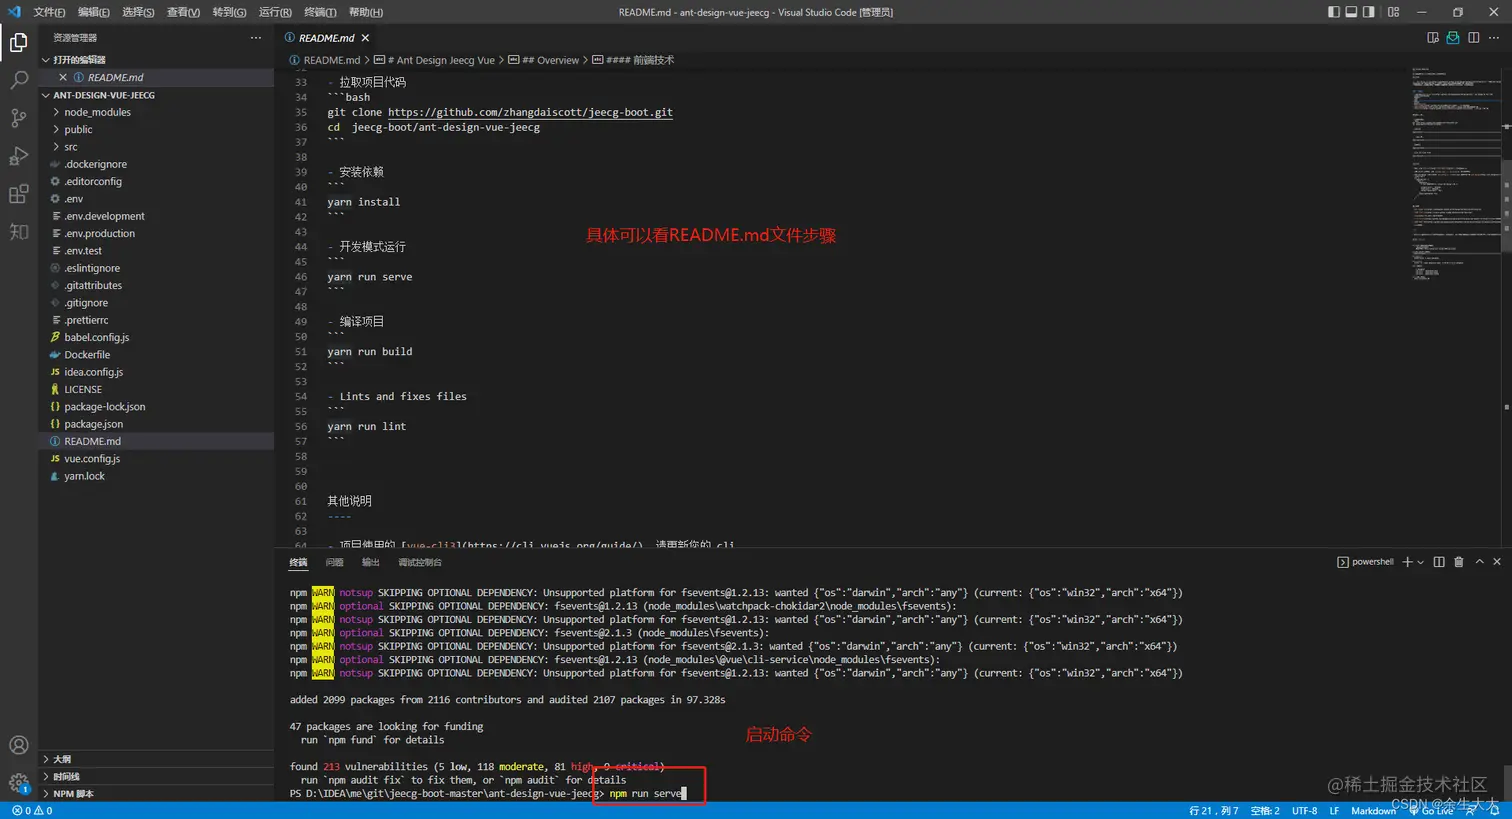Viewport: 1512px width, 819px height.
Task: Click the Overview breadcrumb segment
Action: (550, 60)
